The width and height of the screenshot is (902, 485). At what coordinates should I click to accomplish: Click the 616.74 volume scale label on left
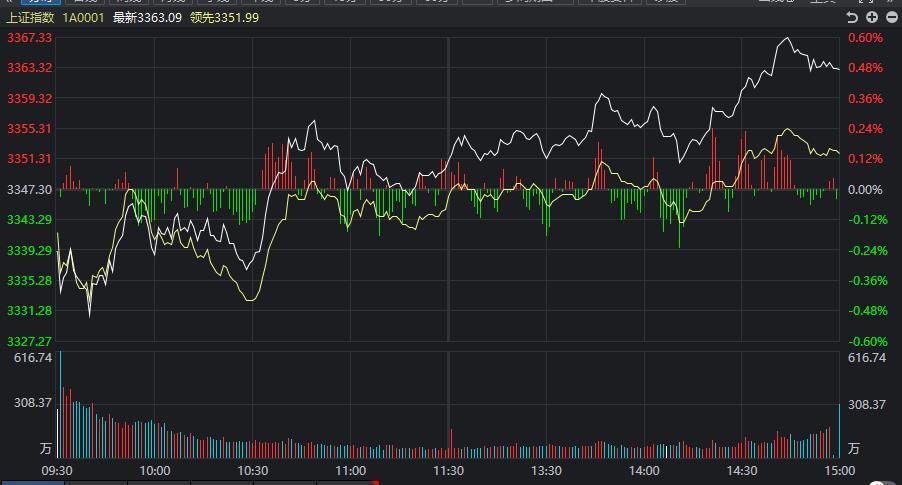pos(33,358)
